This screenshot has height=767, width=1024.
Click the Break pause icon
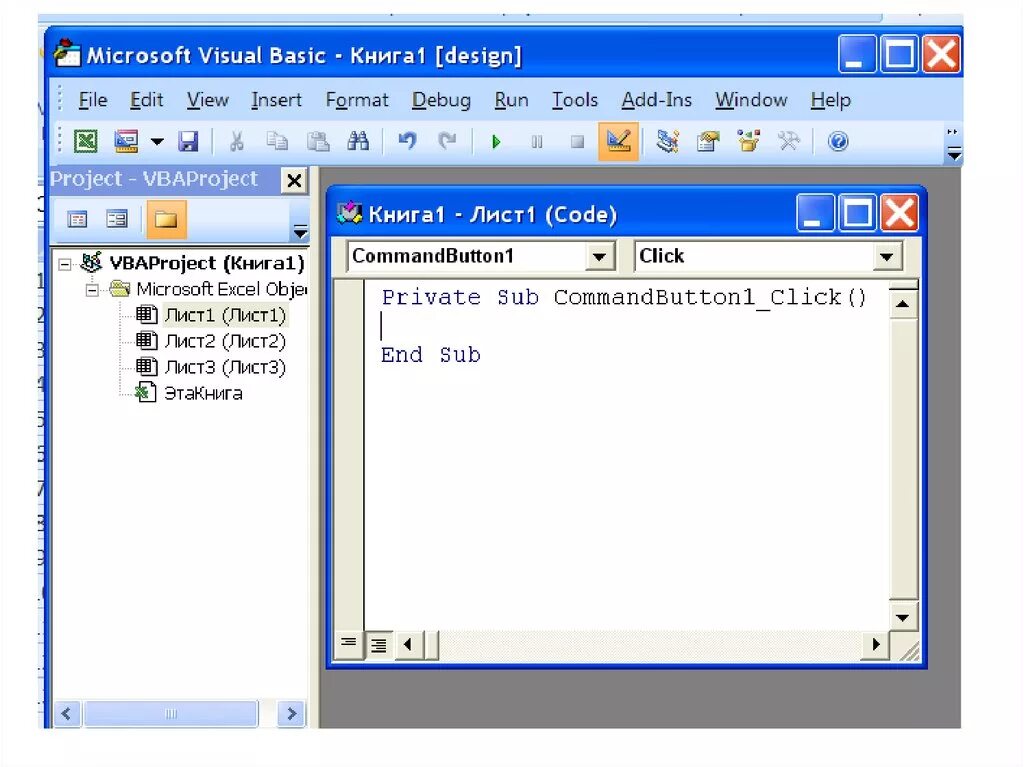537,141
